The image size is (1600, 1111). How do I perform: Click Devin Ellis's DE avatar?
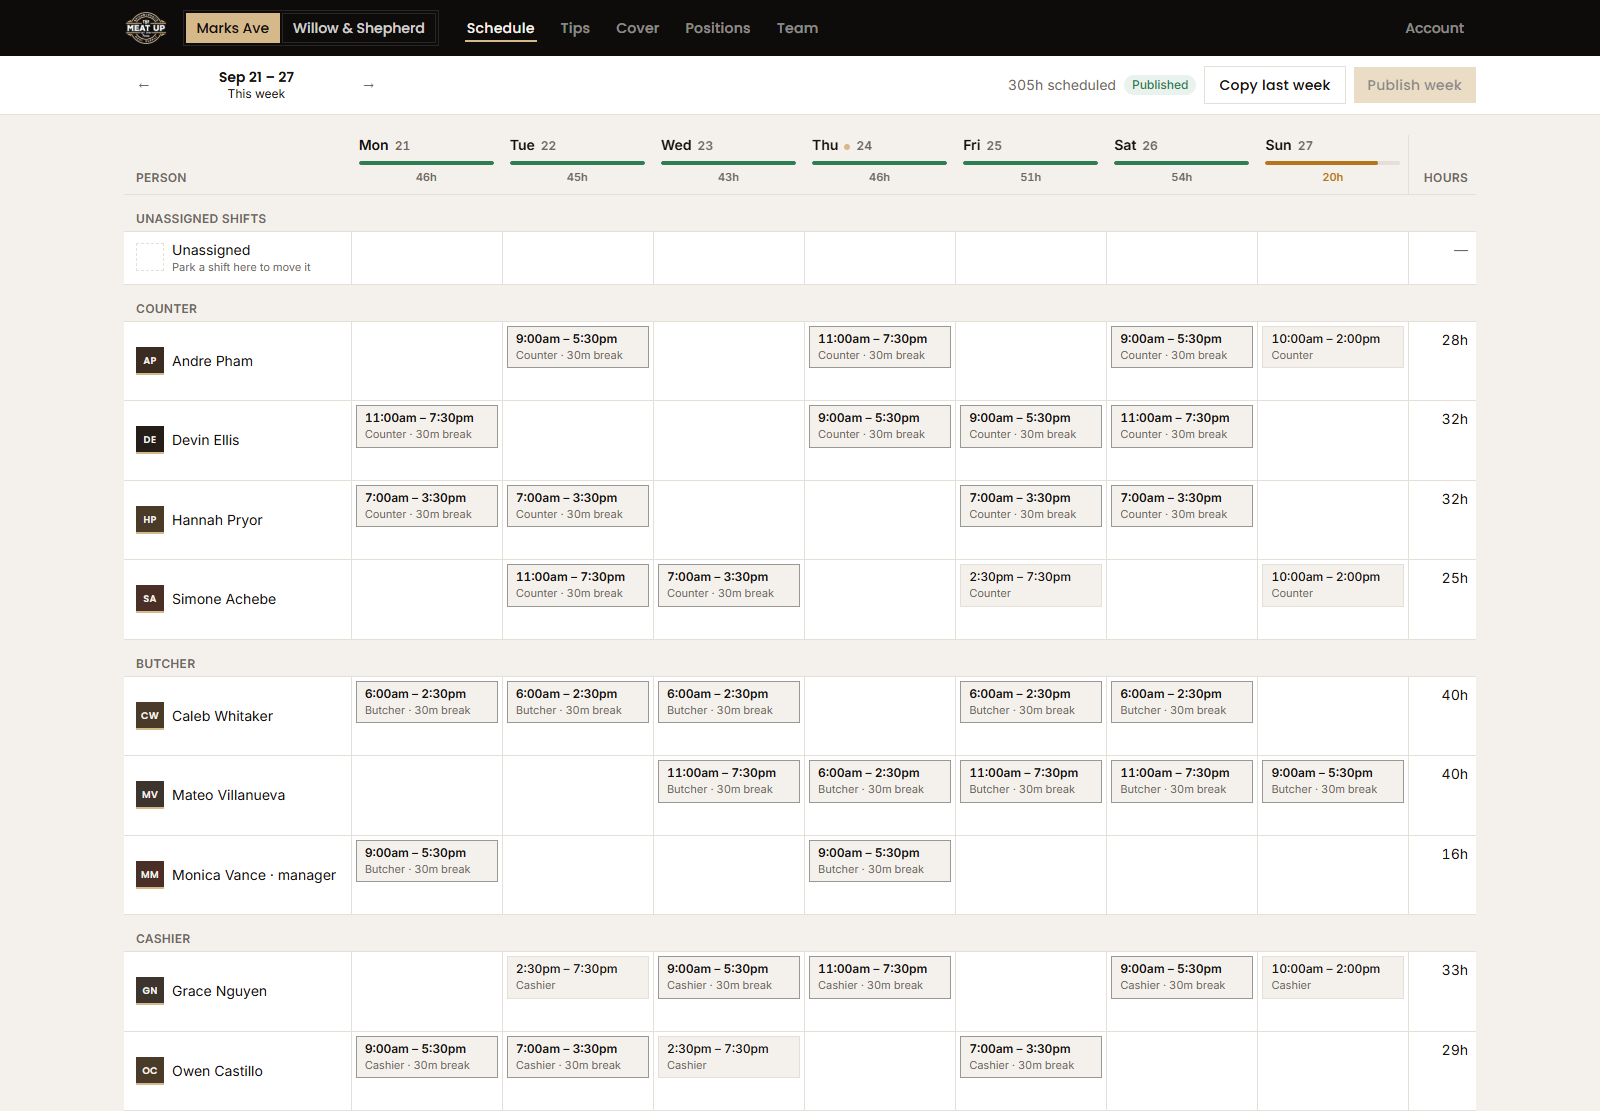coord(150,440)
